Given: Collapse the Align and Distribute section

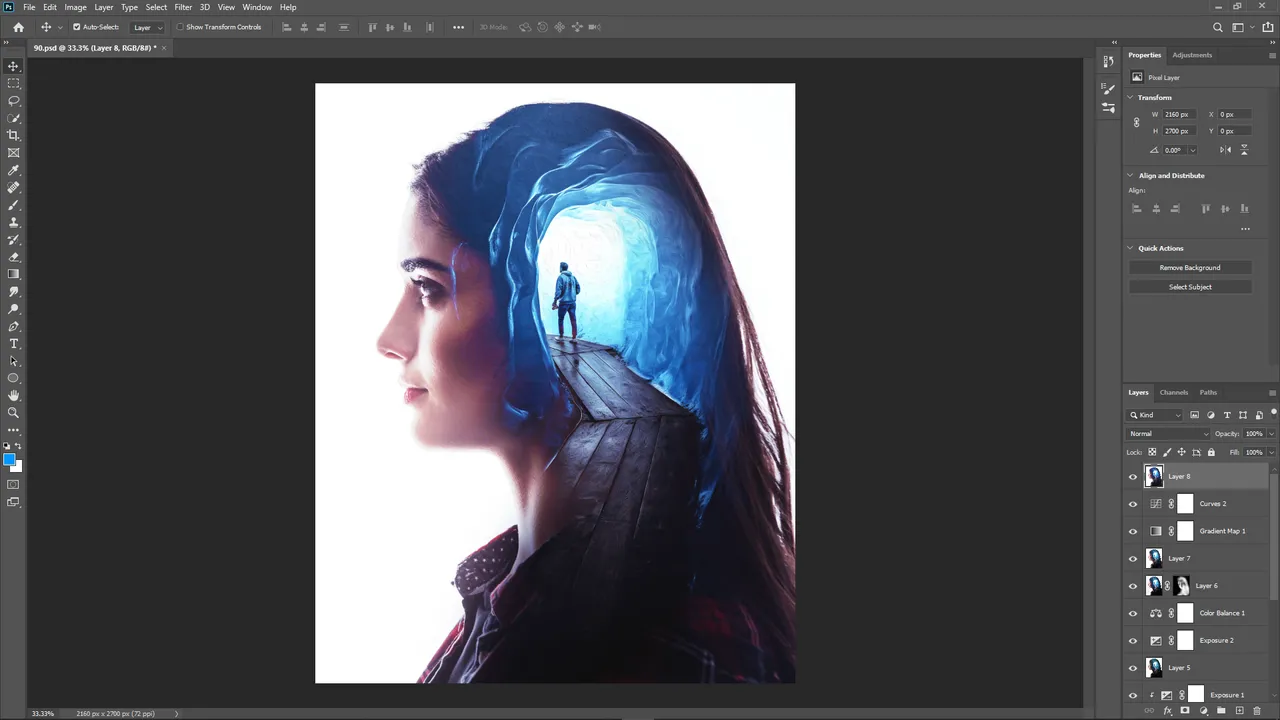Looking at the screenshot, I should point(1130,176).
